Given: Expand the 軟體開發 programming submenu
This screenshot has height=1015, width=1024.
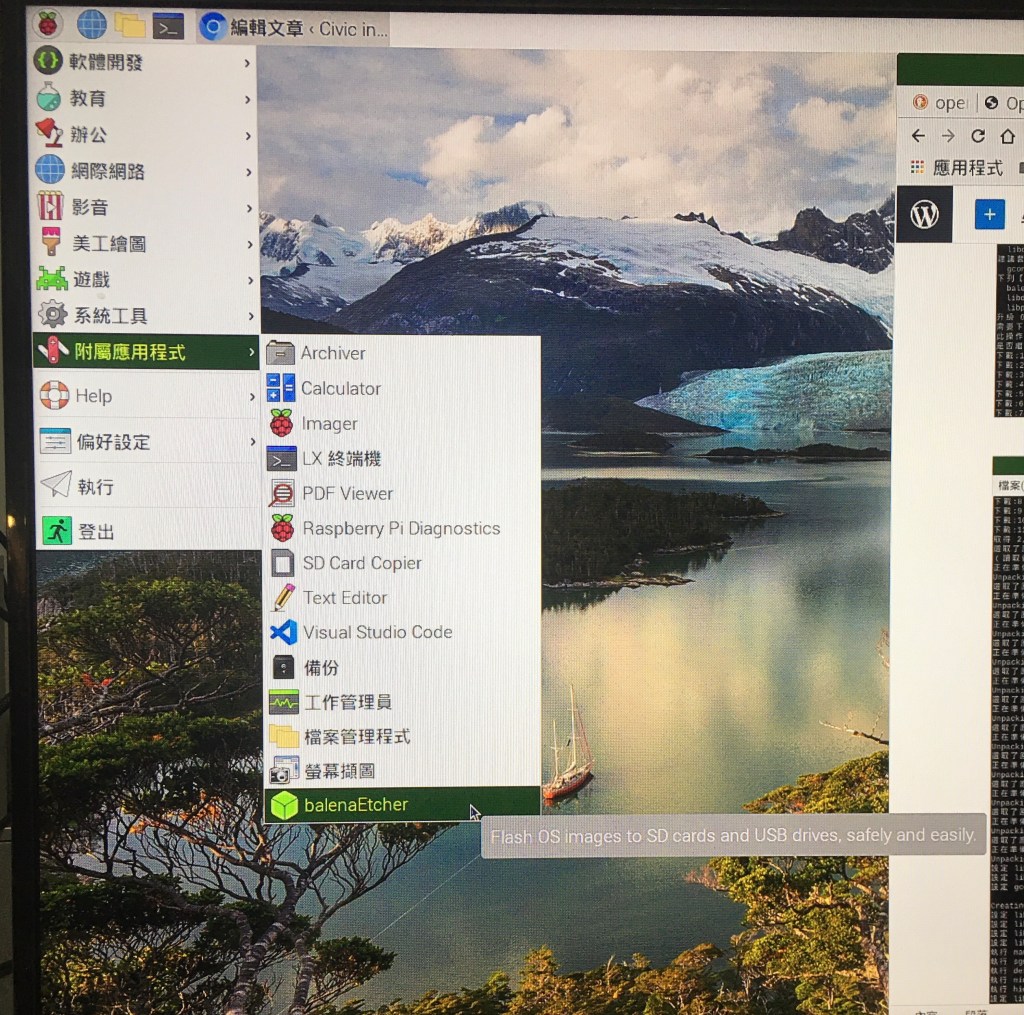Looking at the screenshot, I should point(107,62).
